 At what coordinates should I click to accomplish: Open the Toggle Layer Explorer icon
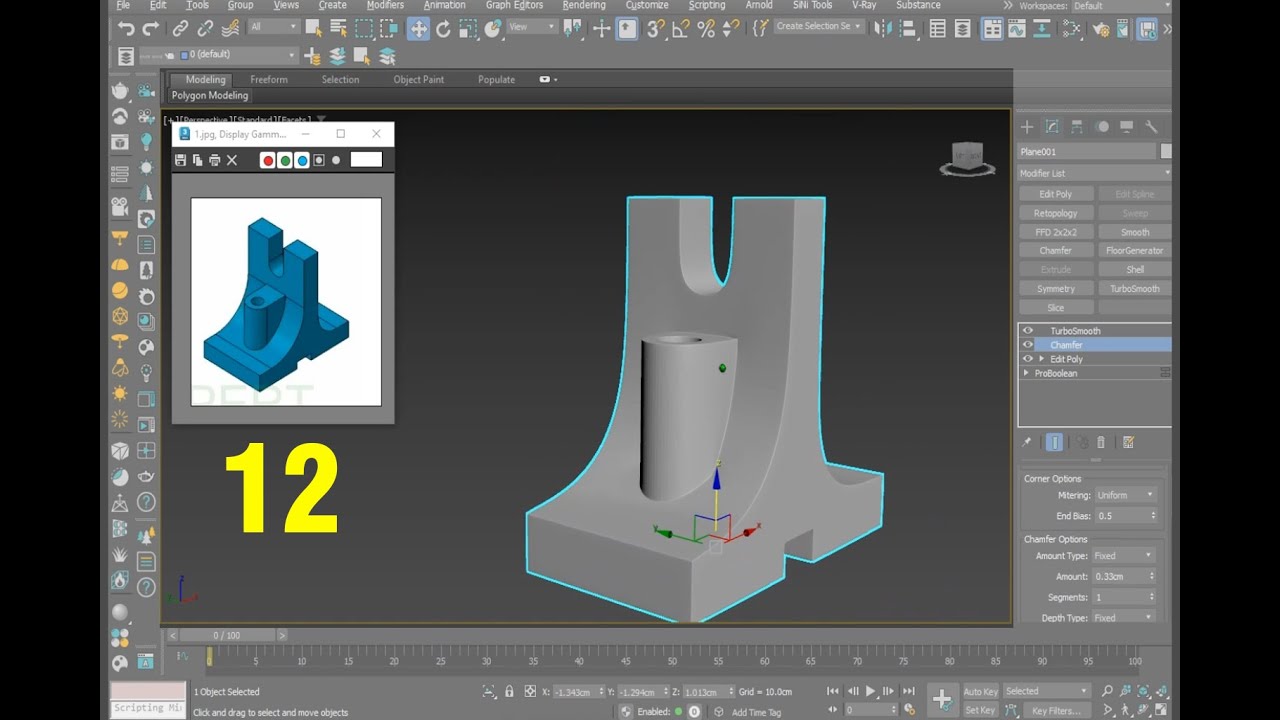[962, 29]
